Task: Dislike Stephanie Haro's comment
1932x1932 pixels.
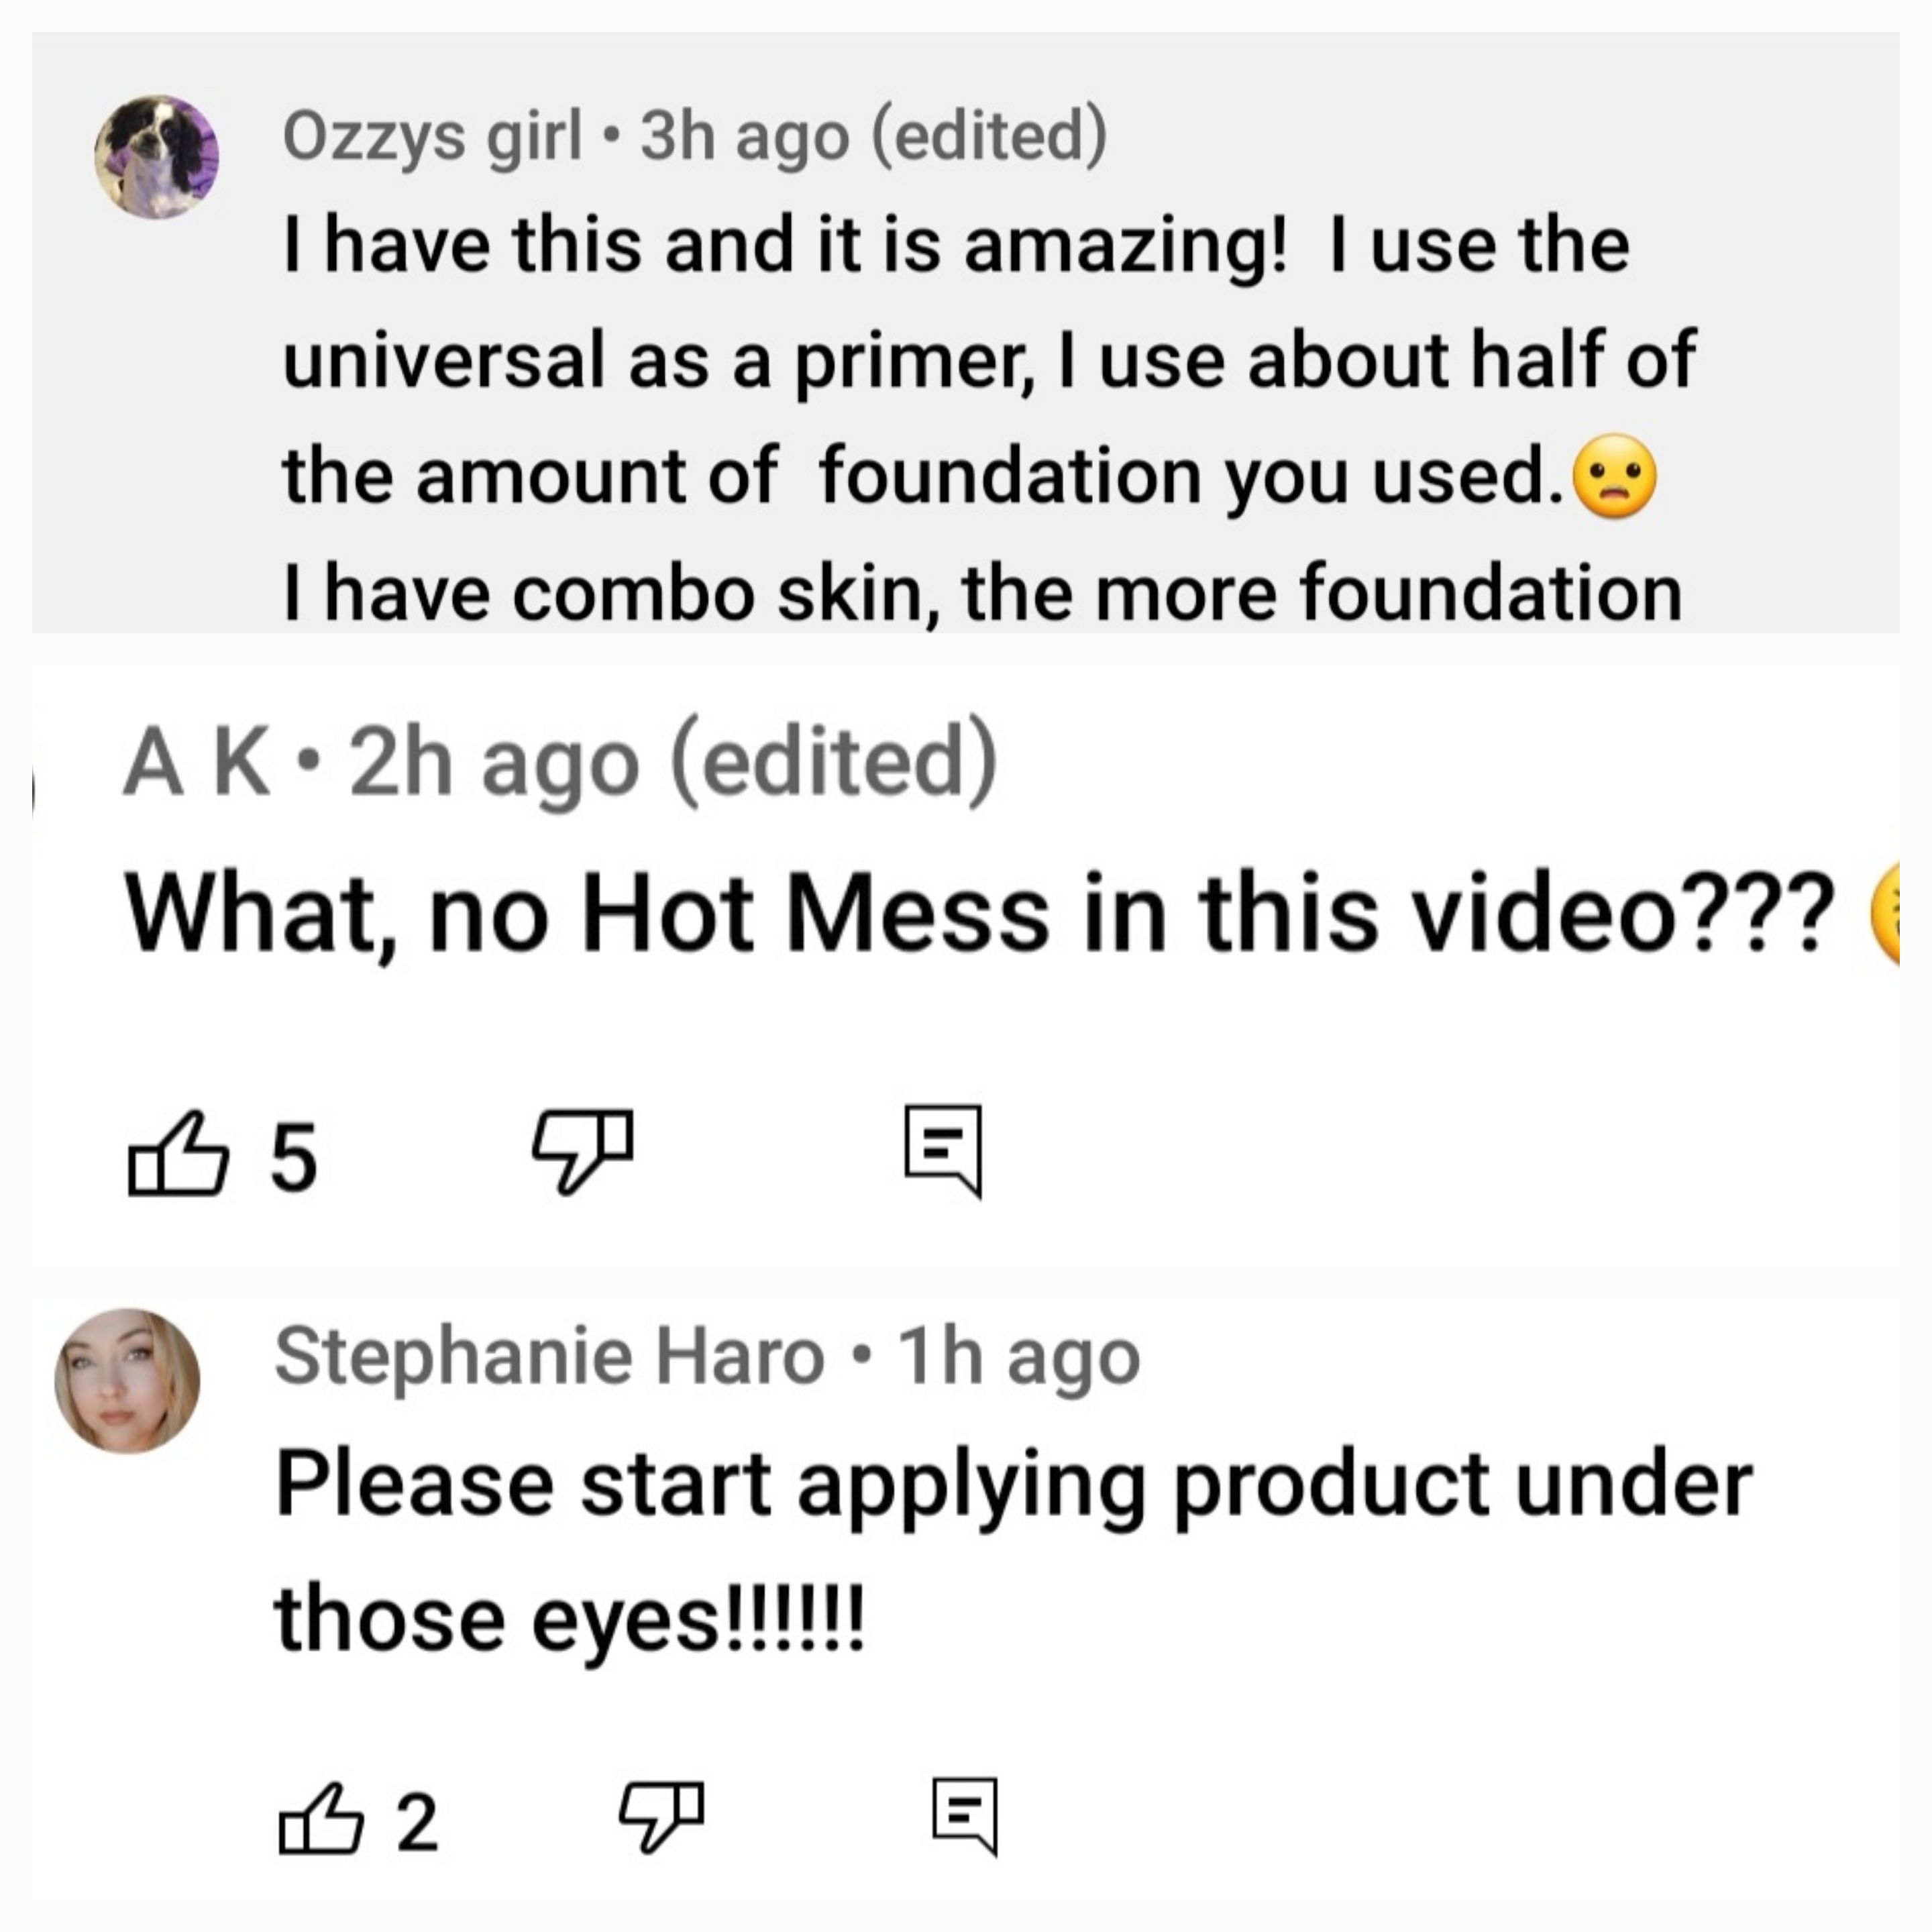Action: tap(662, 1817)
